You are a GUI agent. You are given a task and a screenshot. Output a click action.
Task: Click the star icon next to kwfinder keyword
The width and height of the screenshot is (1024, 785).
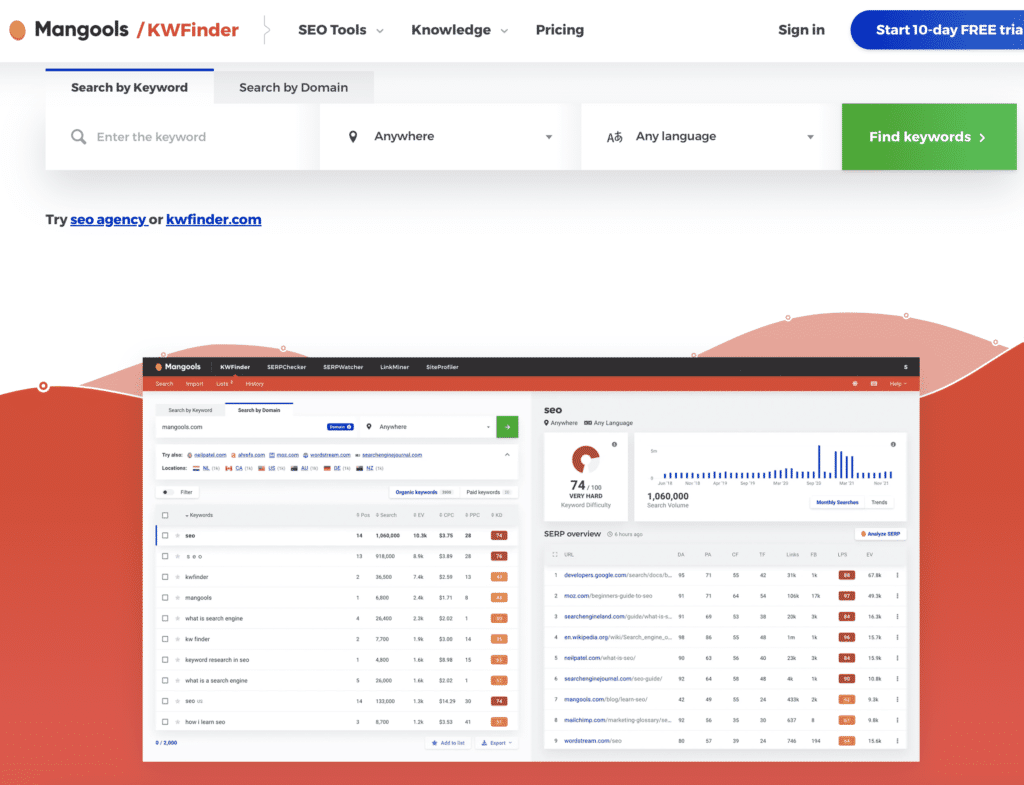click(178, 577)
